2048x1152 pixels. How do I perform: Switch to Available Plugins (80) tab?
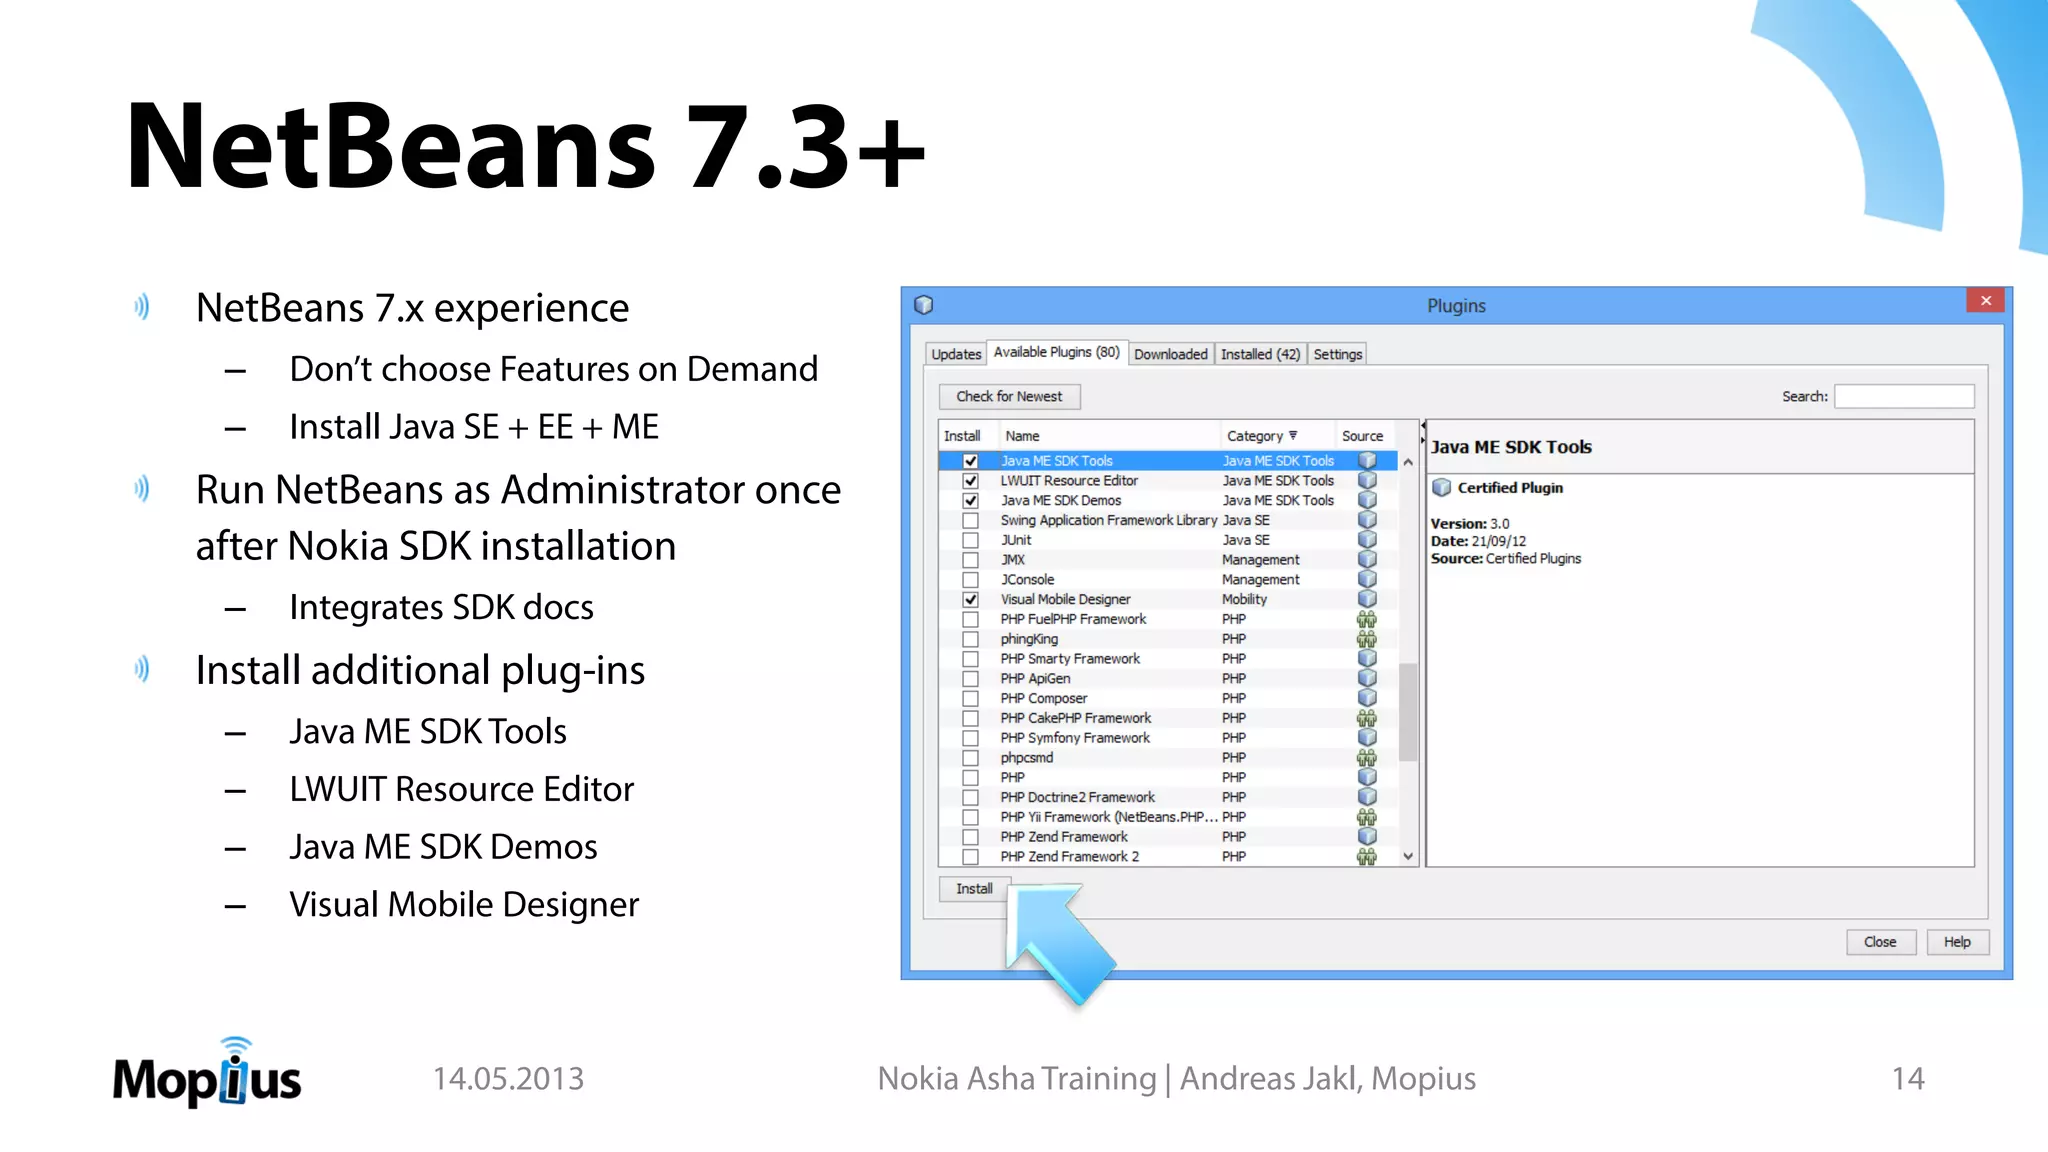1057,352
